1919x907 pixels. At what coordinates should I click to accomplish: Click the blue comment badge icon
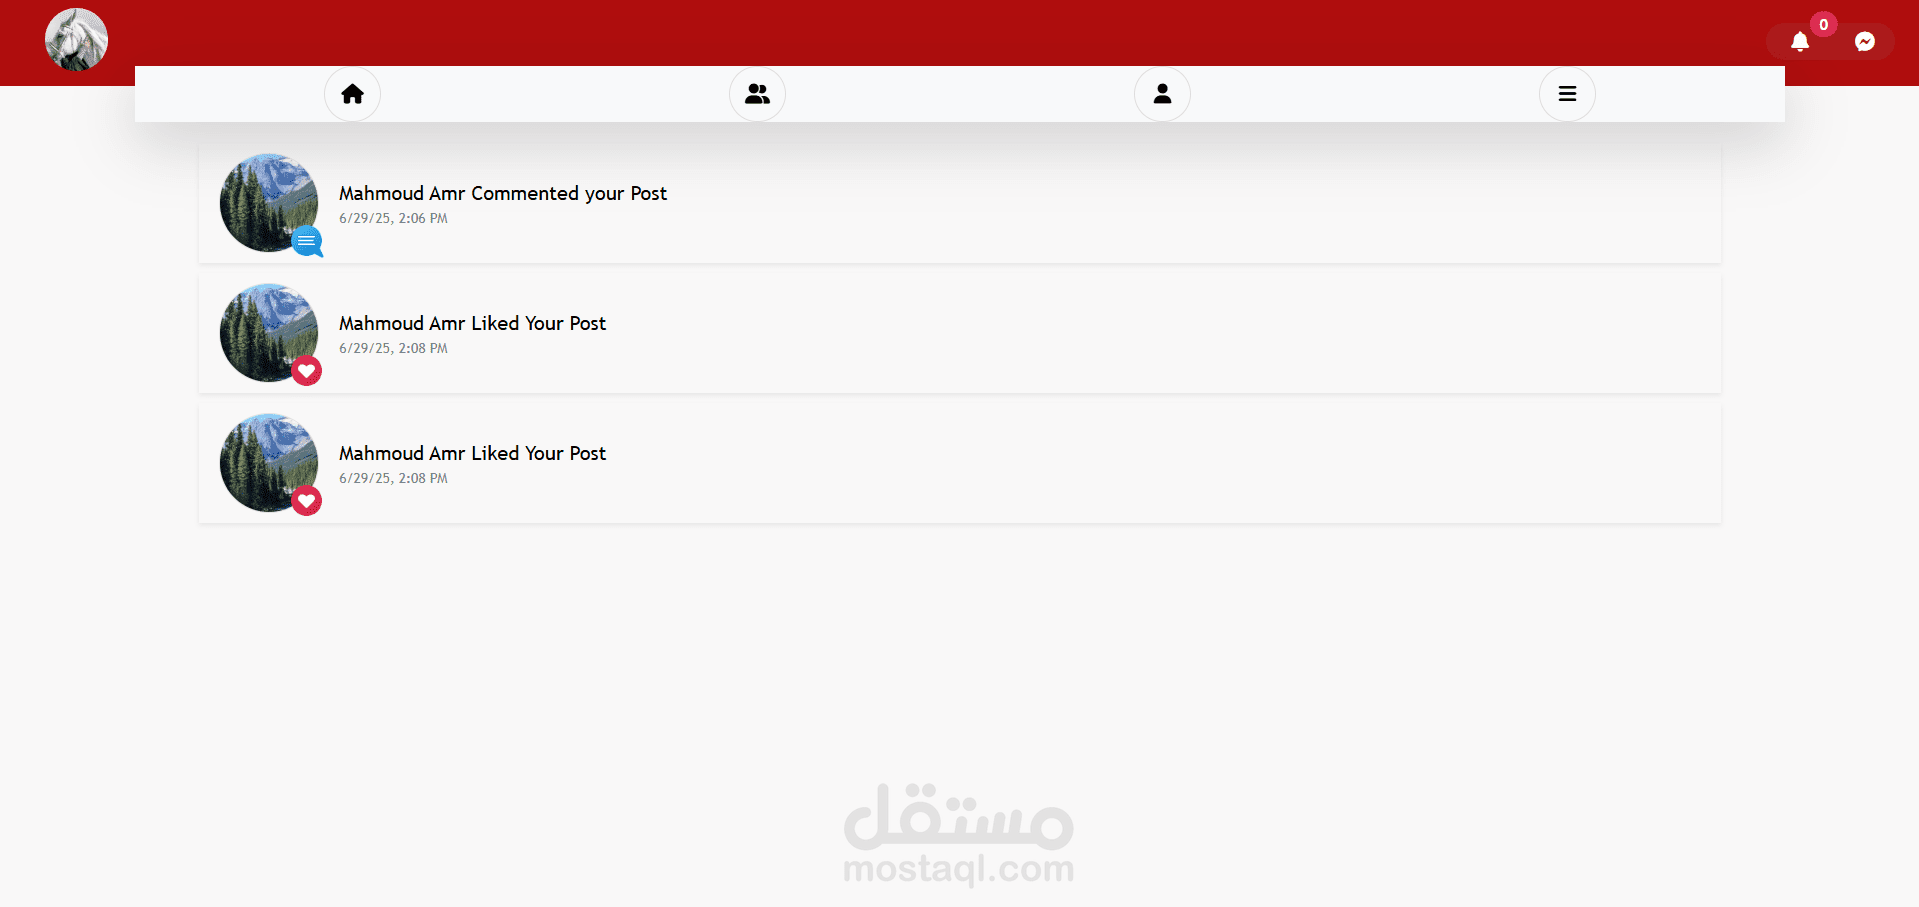(x=307, y=241)
